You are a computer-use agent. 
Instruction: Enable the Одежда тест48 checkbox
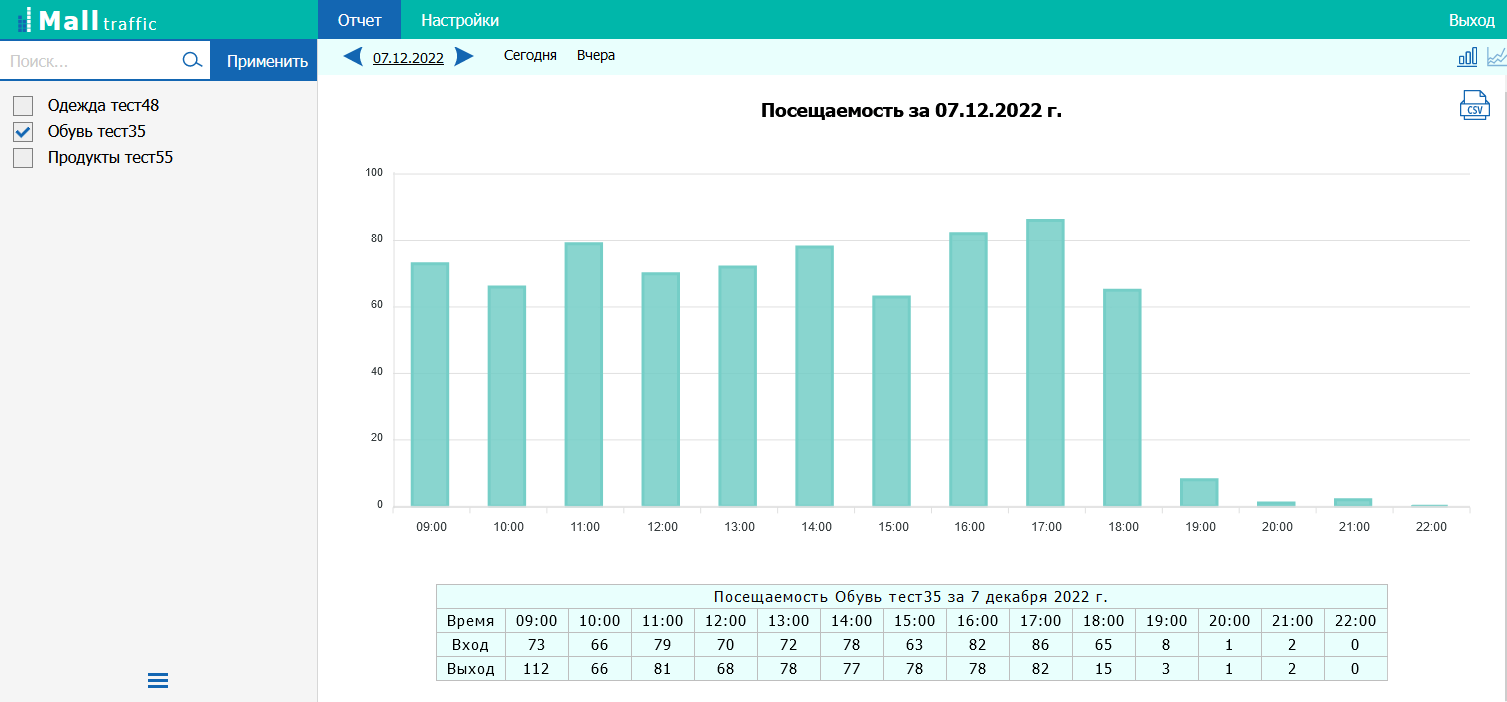[23, 105]
